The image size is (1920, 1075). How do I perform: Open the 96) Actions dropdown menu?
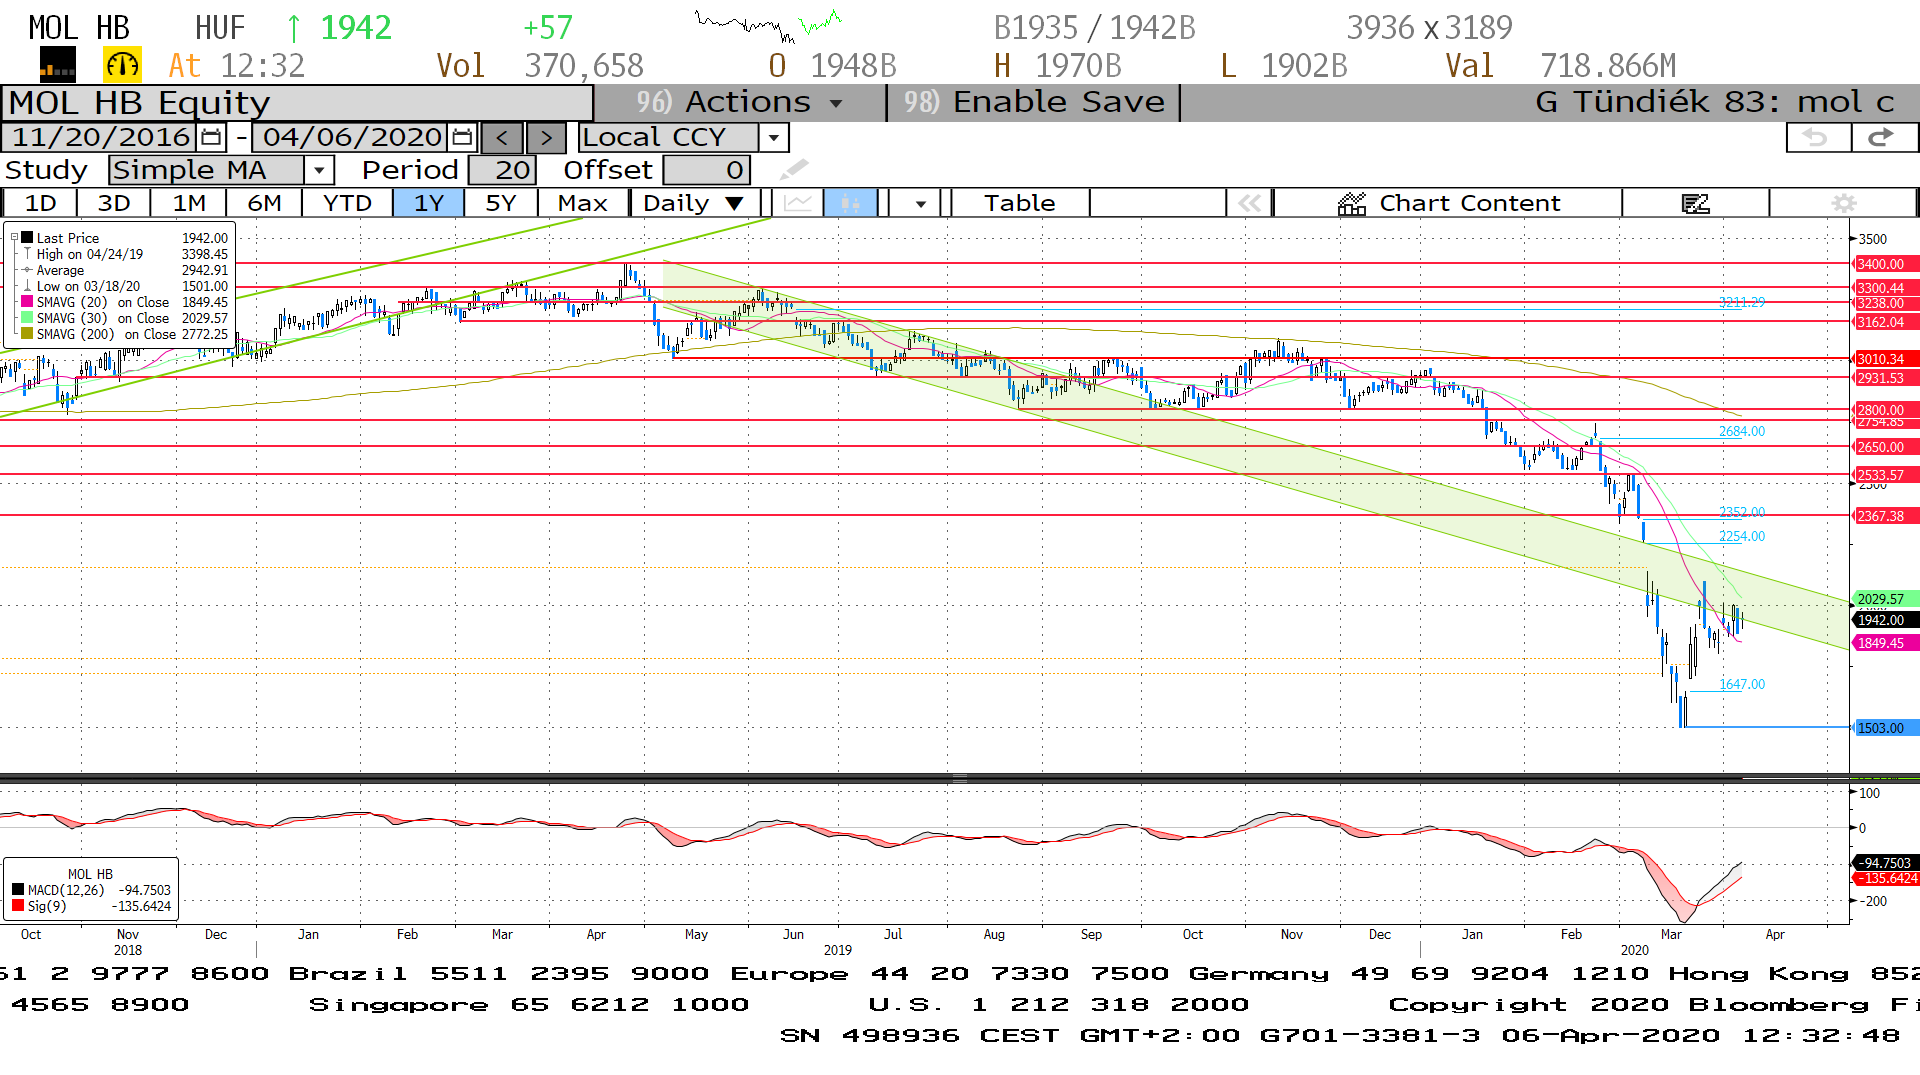[740, 102]
